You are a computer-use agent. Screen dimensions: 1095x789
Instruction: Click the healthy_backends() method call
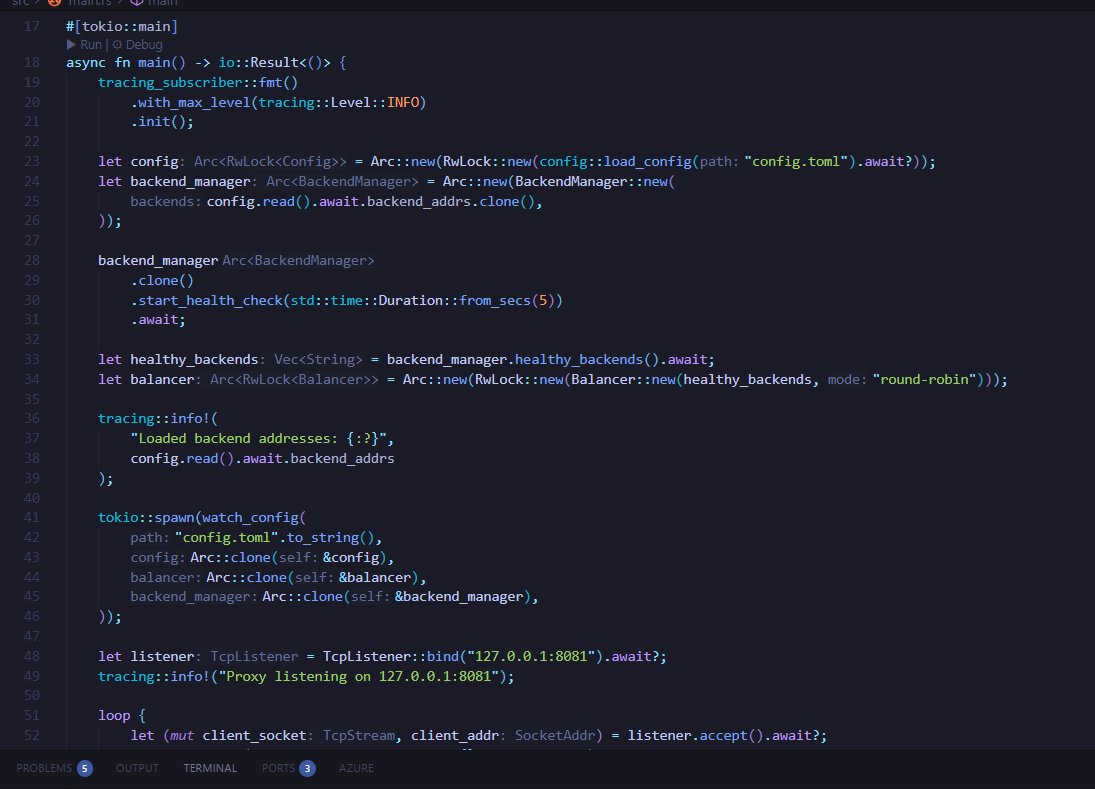coord(587,360)
